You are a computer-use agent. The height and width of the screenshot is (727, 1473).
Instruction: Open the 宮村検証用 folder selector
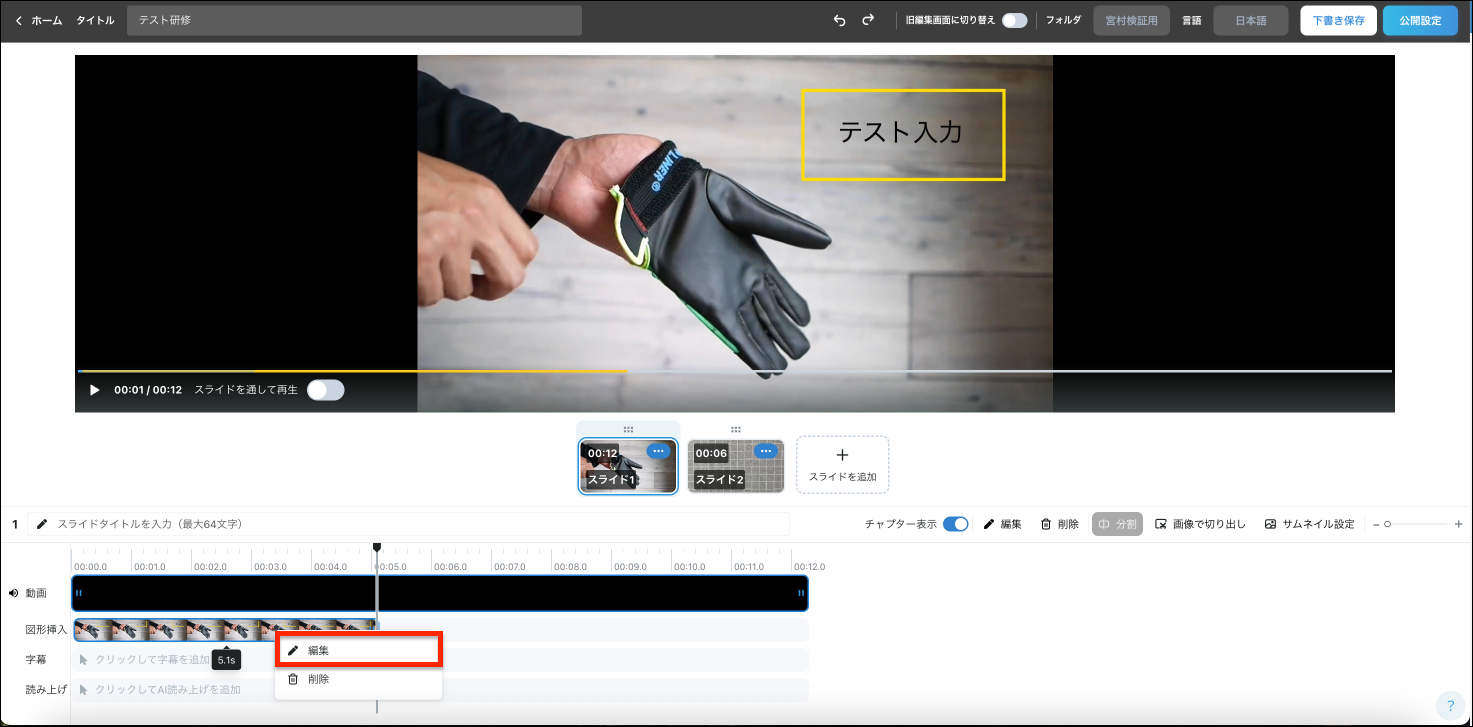[1131, 20]
